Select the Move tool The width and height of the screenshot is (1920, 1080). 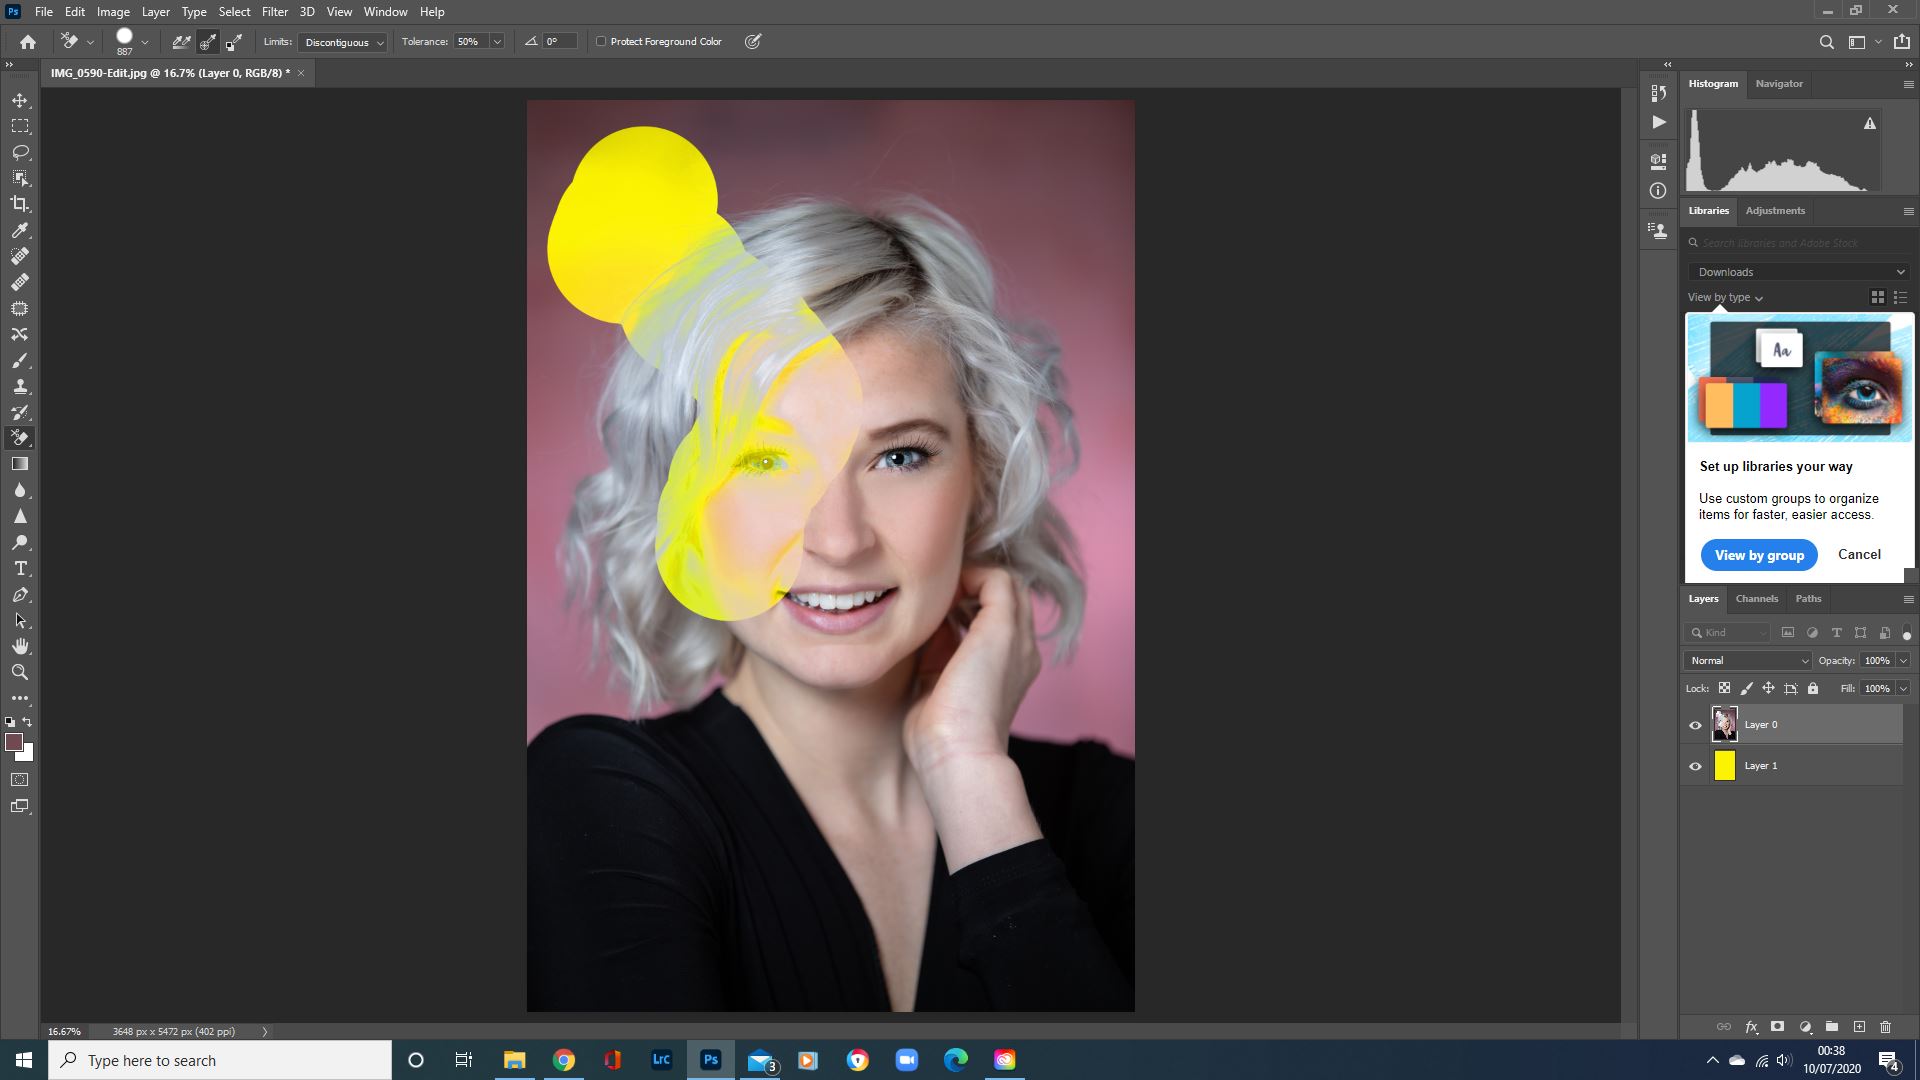coord(20,100)
